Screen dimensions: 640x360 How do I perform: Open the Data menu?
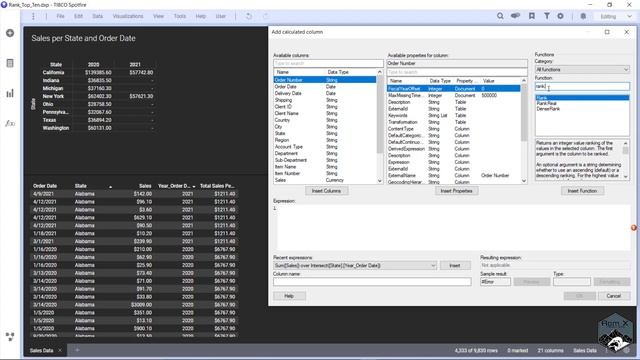coord(98,16)
